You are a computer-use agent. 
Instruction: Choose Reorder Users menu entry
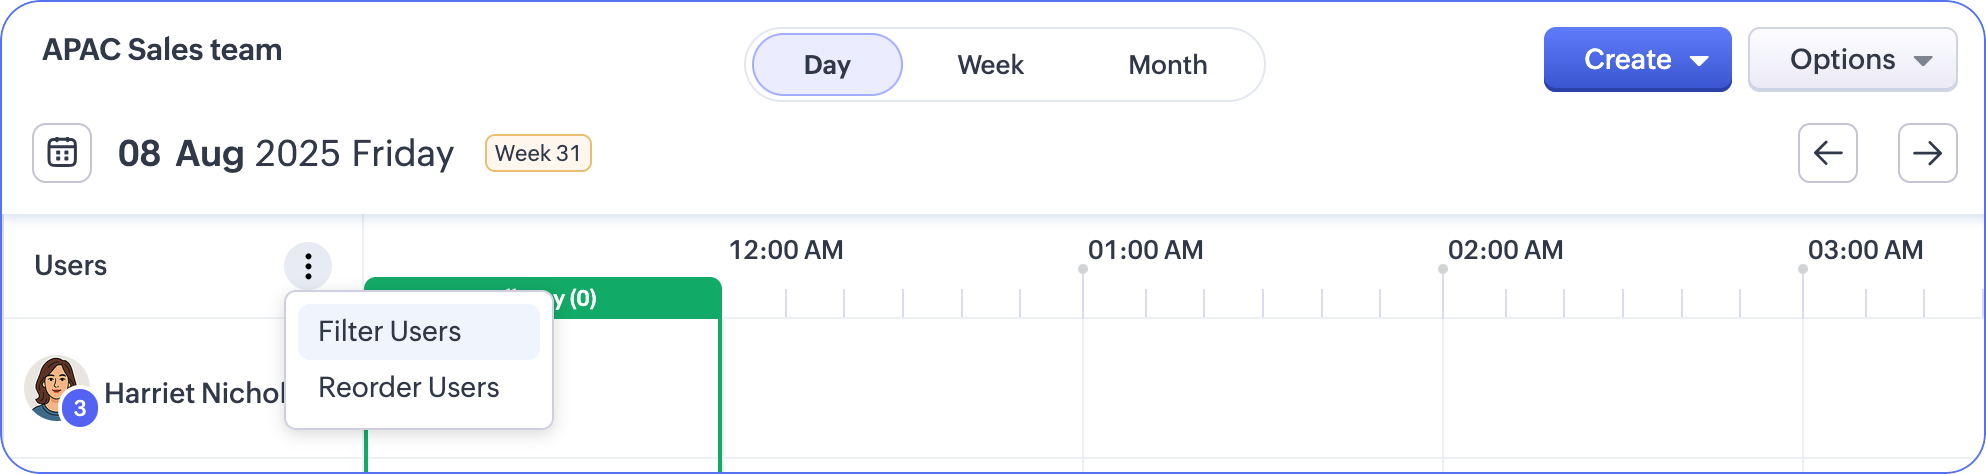408,388
